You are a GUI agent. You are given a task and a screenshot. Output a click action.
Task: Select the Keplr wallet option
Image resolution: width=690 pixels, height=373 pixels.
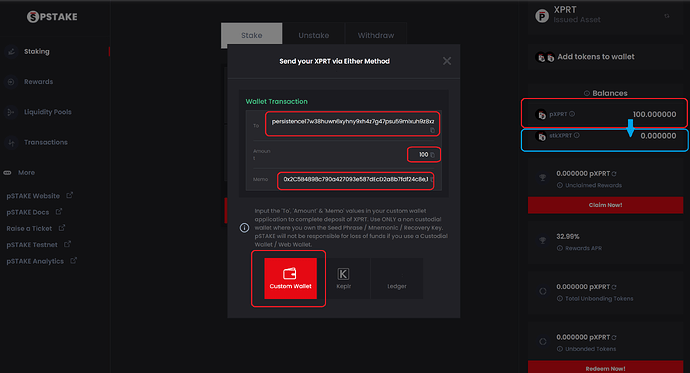tap(343, 278)
